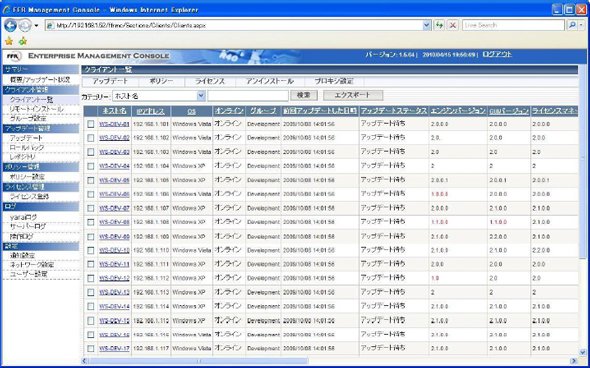This screenshot has width=590, height=368.
Task: Select ネットワーク設定 in the sidebar
Action: pos(32,265)
